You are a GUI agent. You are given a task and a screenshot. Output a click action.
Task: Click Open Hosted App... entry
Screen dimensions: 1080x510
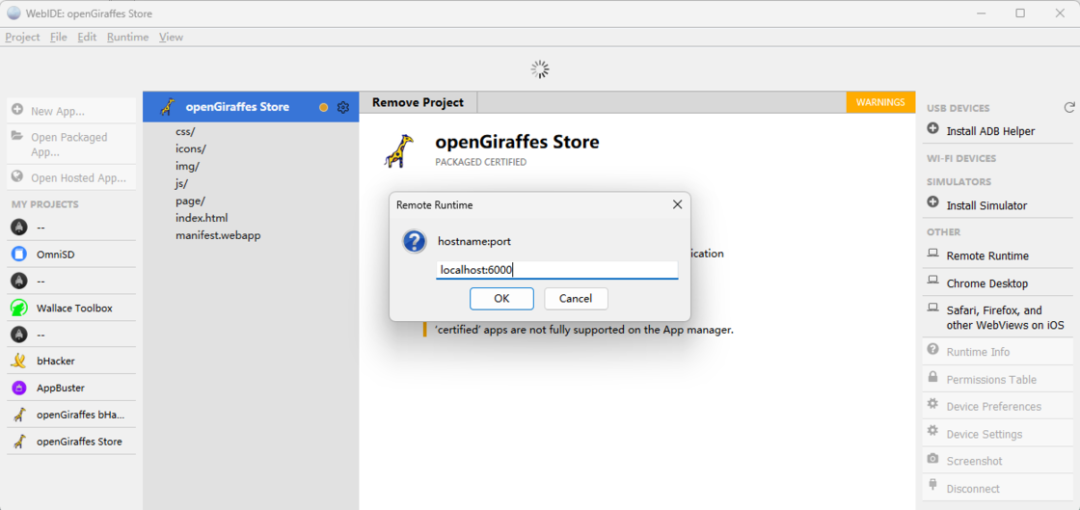[72, 178]
